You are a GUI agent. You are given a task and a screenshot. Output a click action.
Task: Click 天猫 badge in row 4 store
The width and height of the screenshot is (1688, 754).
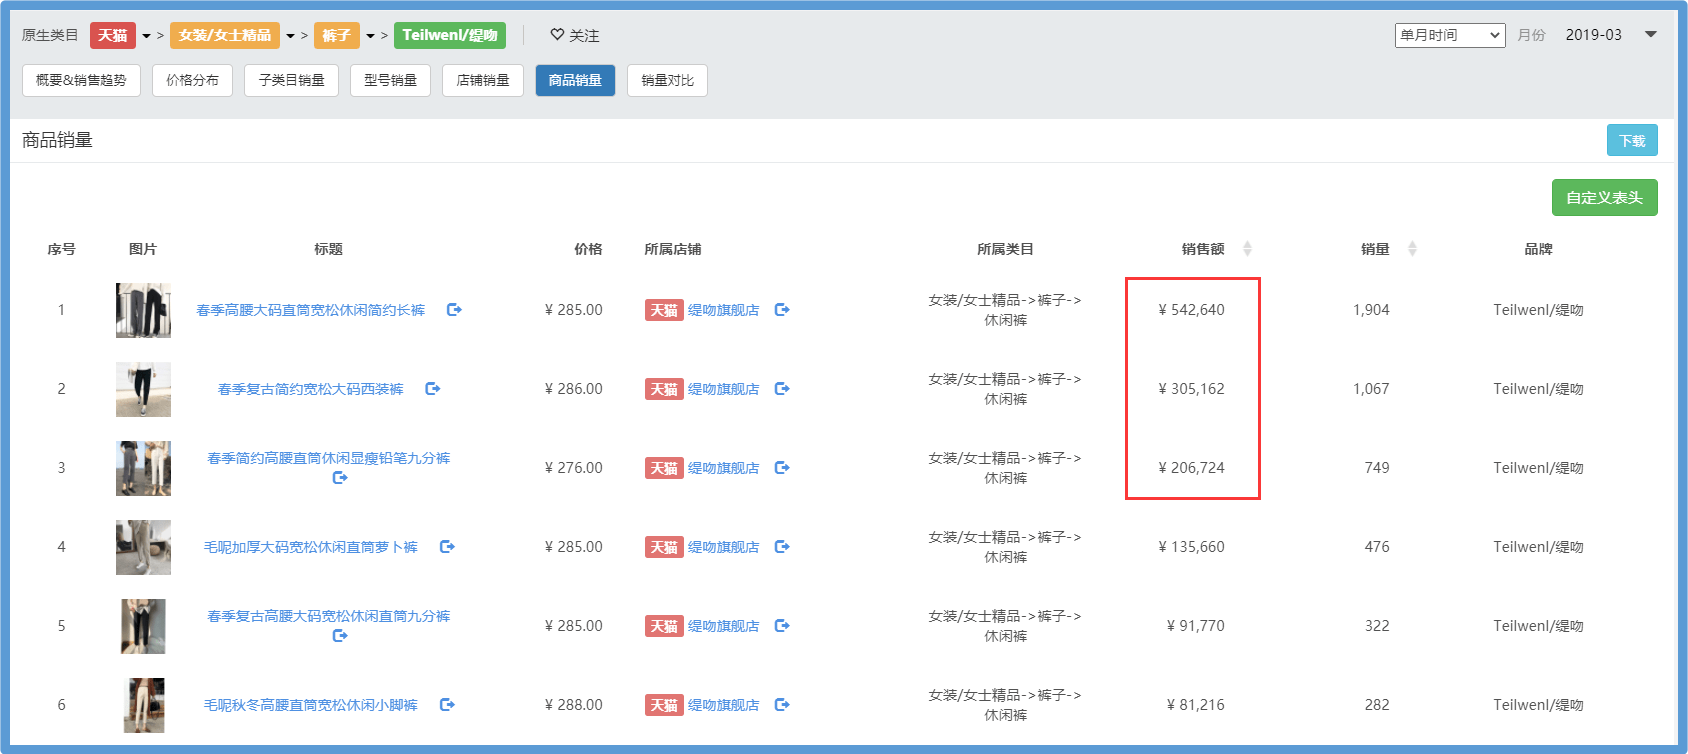(x=664, y=547)
